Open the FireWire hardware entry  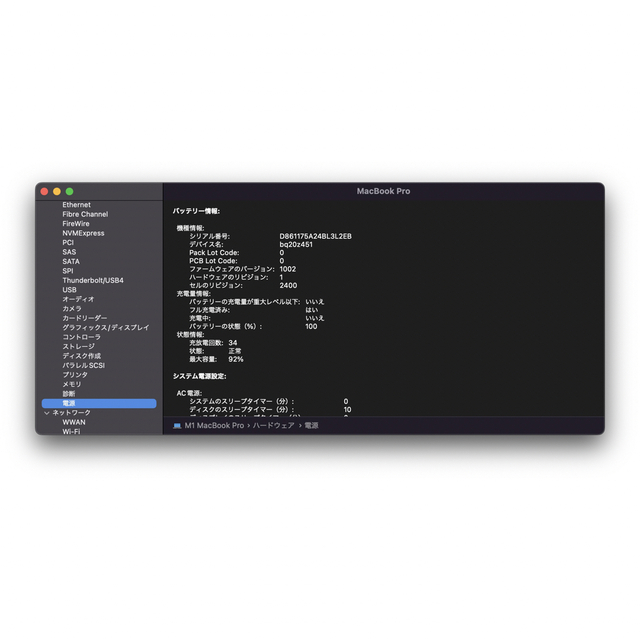(76, 224)
